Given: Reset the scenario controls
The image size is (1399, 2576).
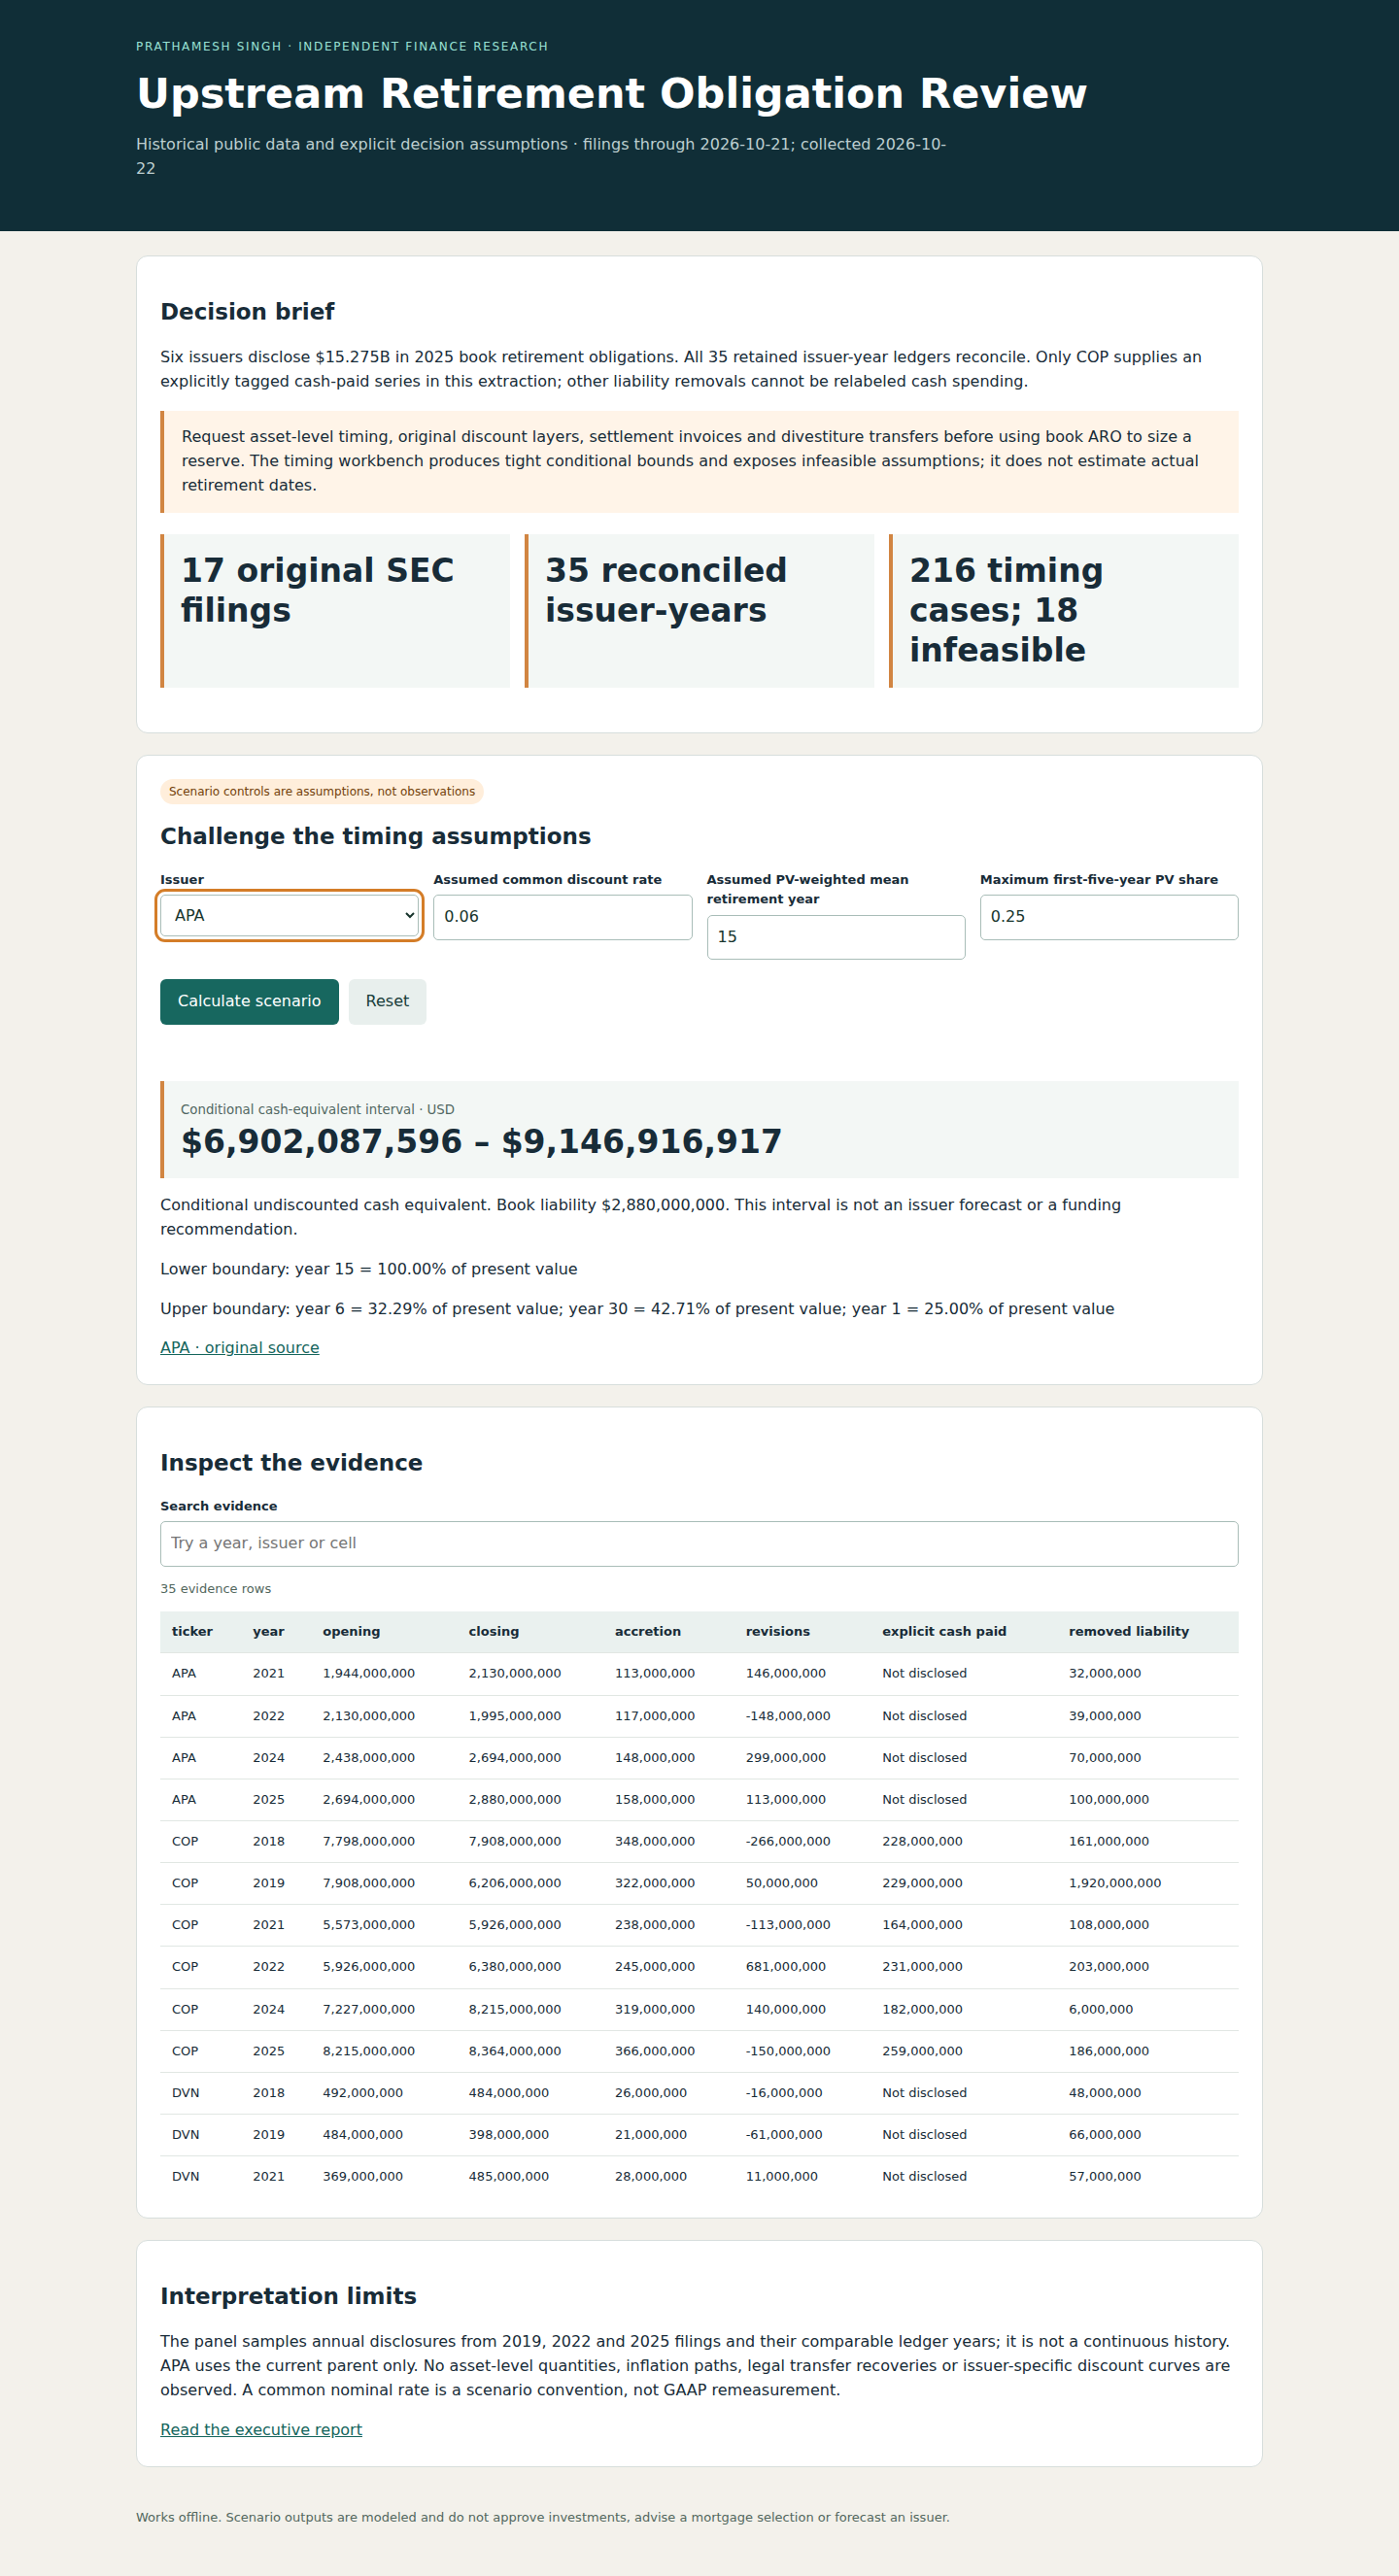Looking at the screenshot, I should tap(387, 1001).
